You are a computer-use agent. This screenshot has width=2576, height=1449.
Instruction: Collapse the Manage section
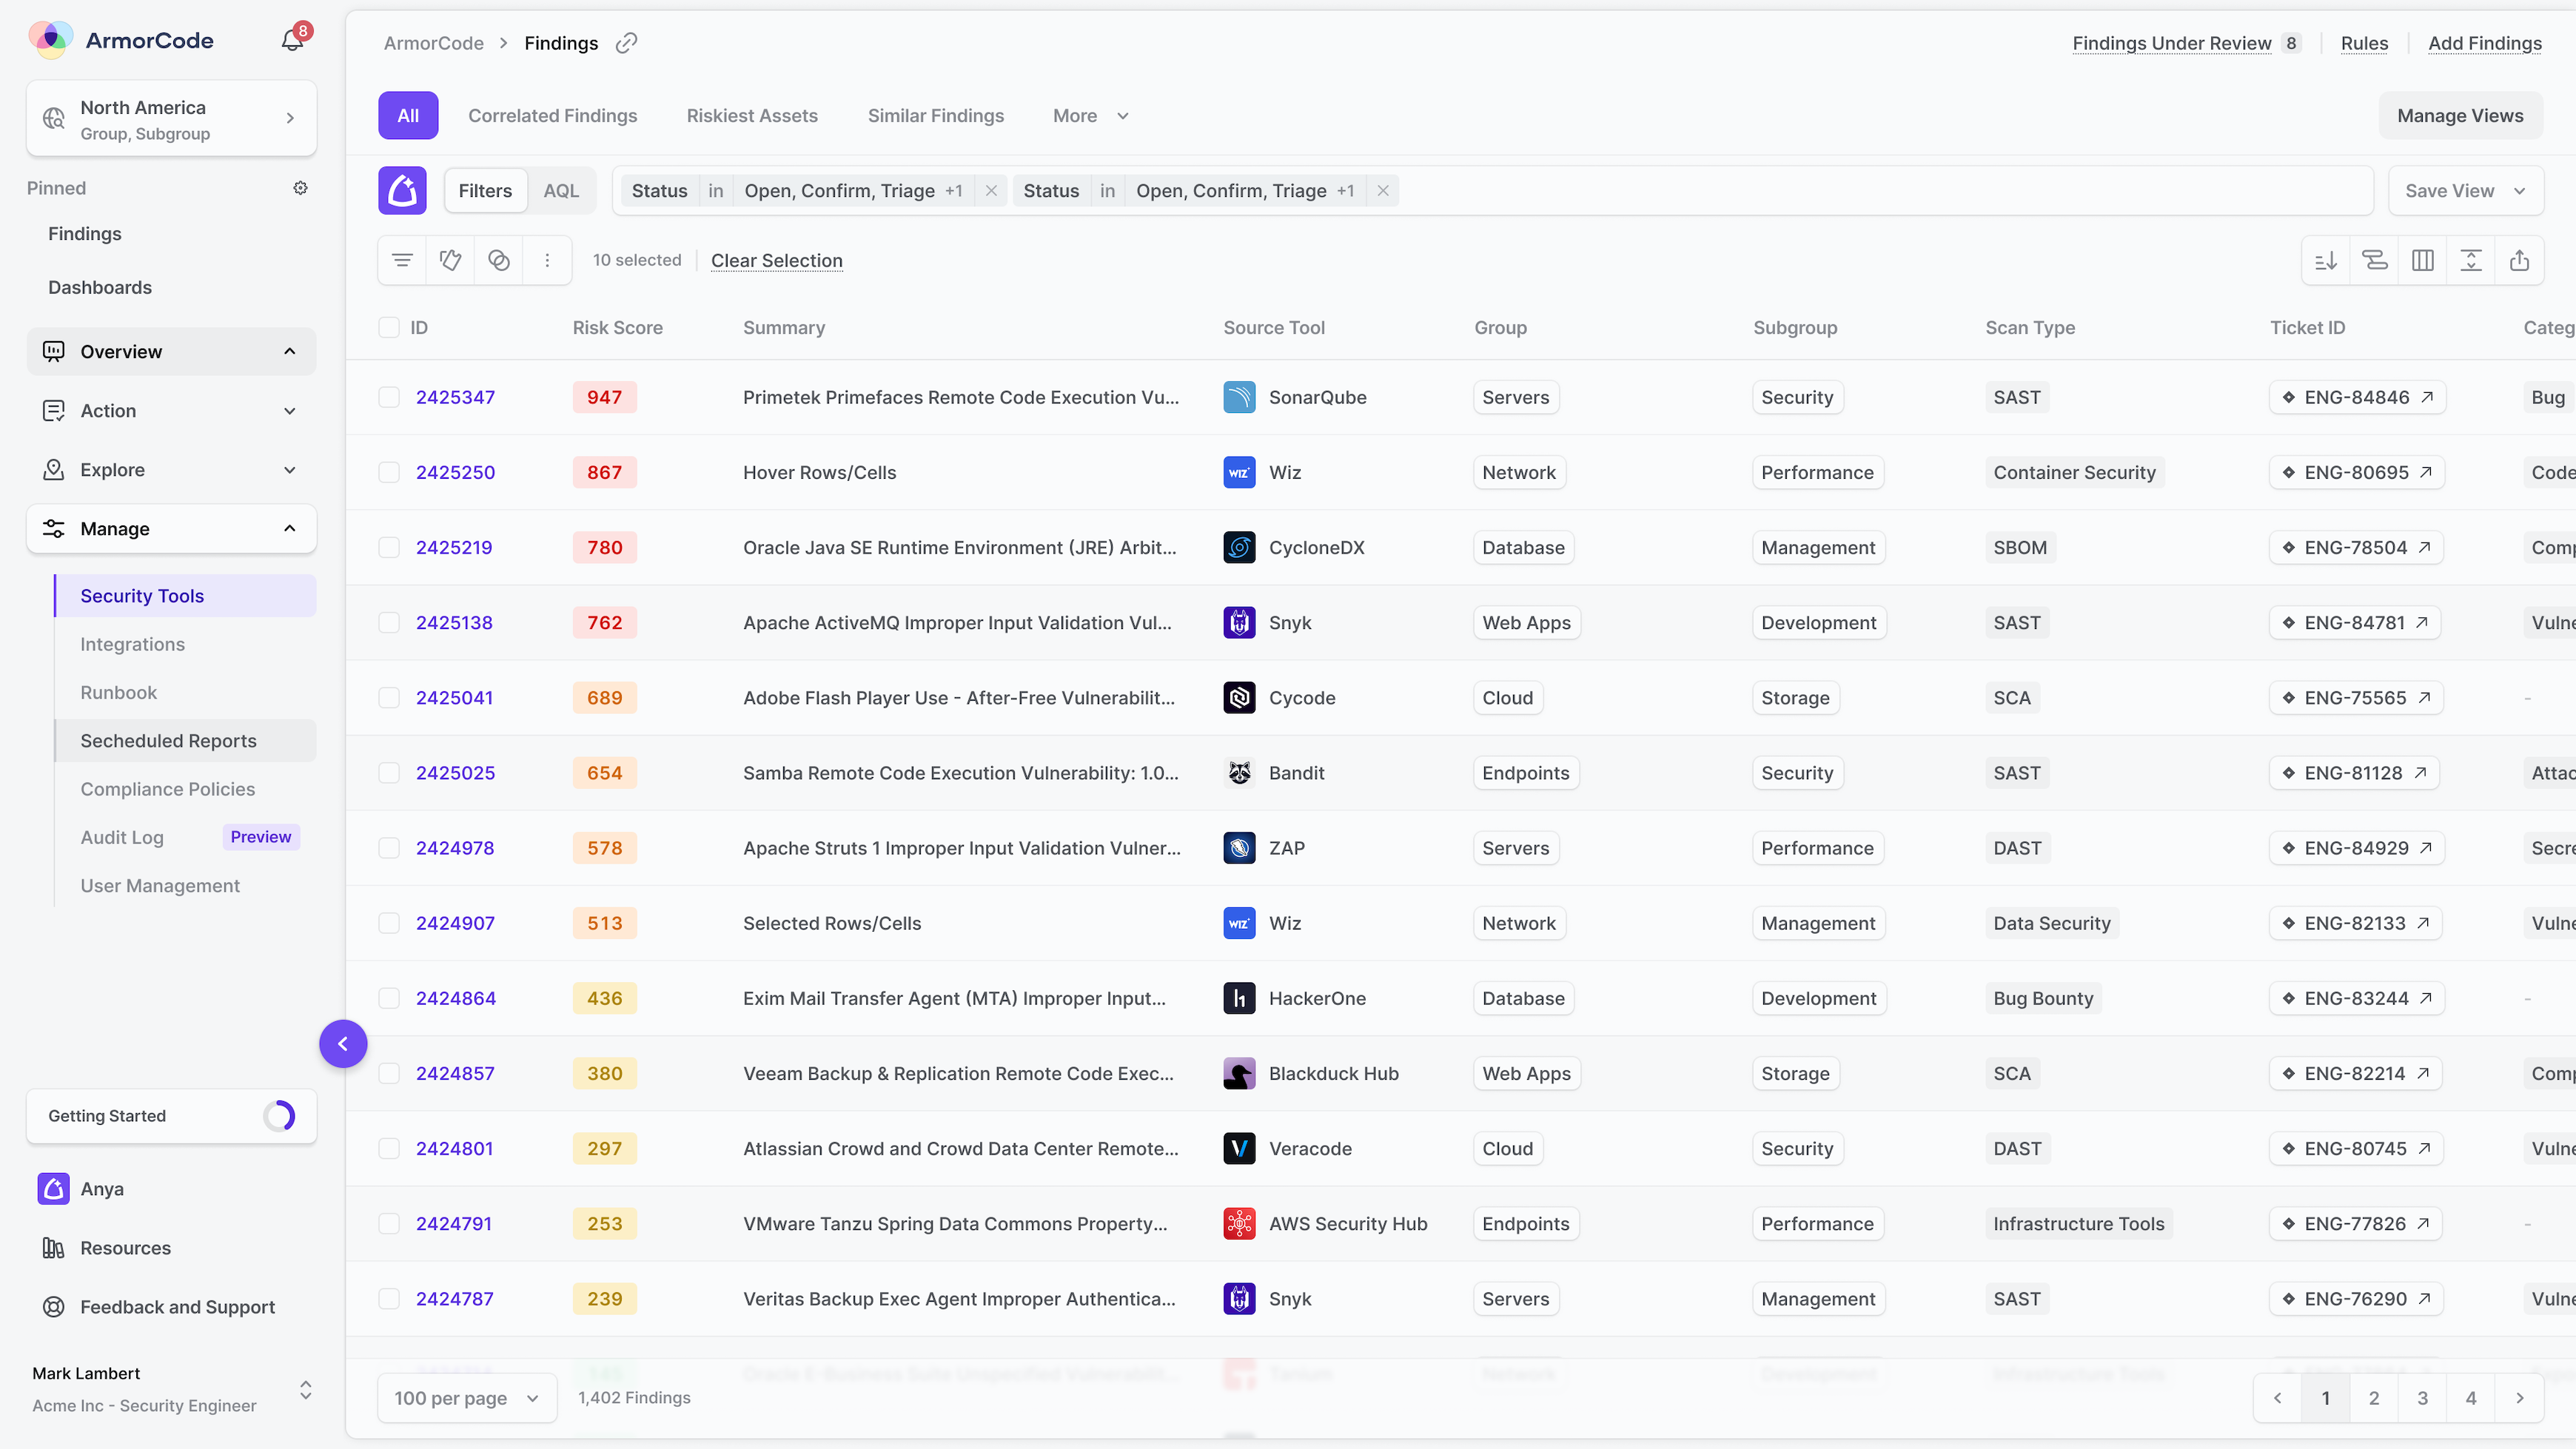[171, 528]
